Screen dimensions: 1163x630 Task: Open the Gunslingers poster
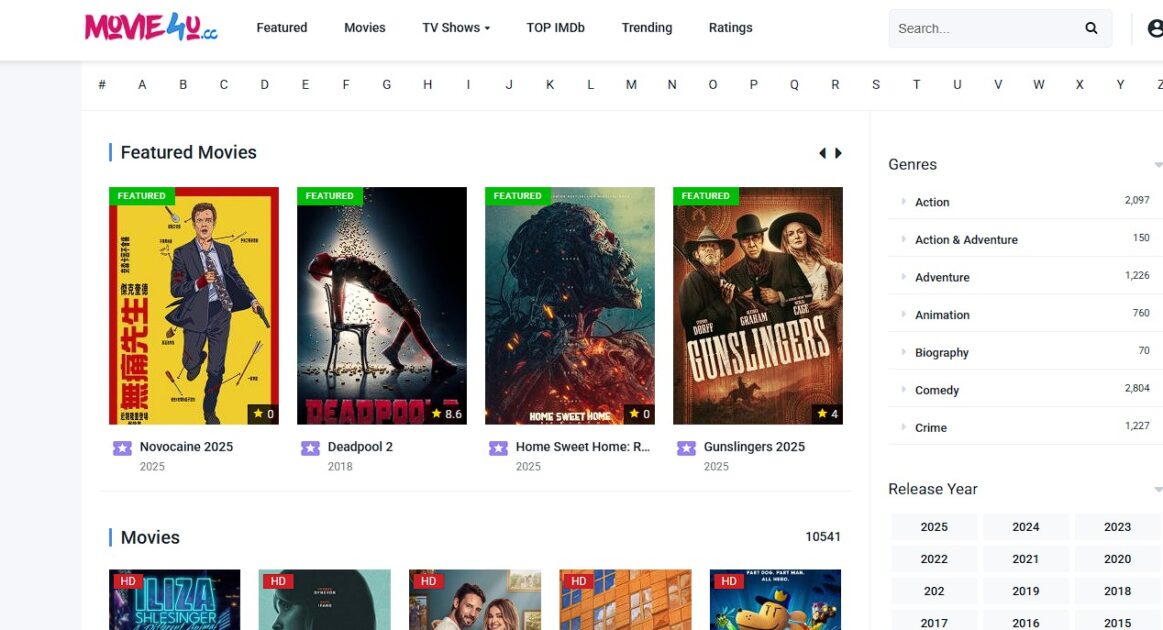pyautogui.click(x=758, y=306)
